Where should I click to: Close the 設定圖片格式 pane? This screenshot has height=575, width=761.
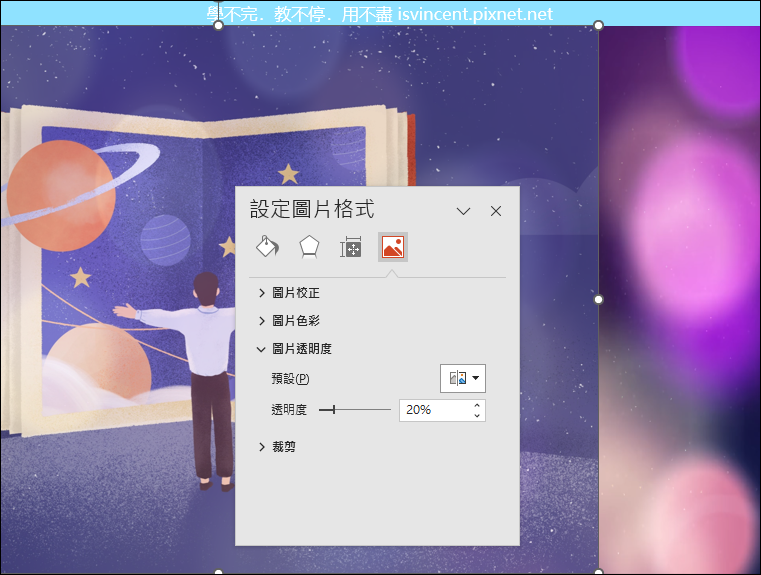(496, 211)
